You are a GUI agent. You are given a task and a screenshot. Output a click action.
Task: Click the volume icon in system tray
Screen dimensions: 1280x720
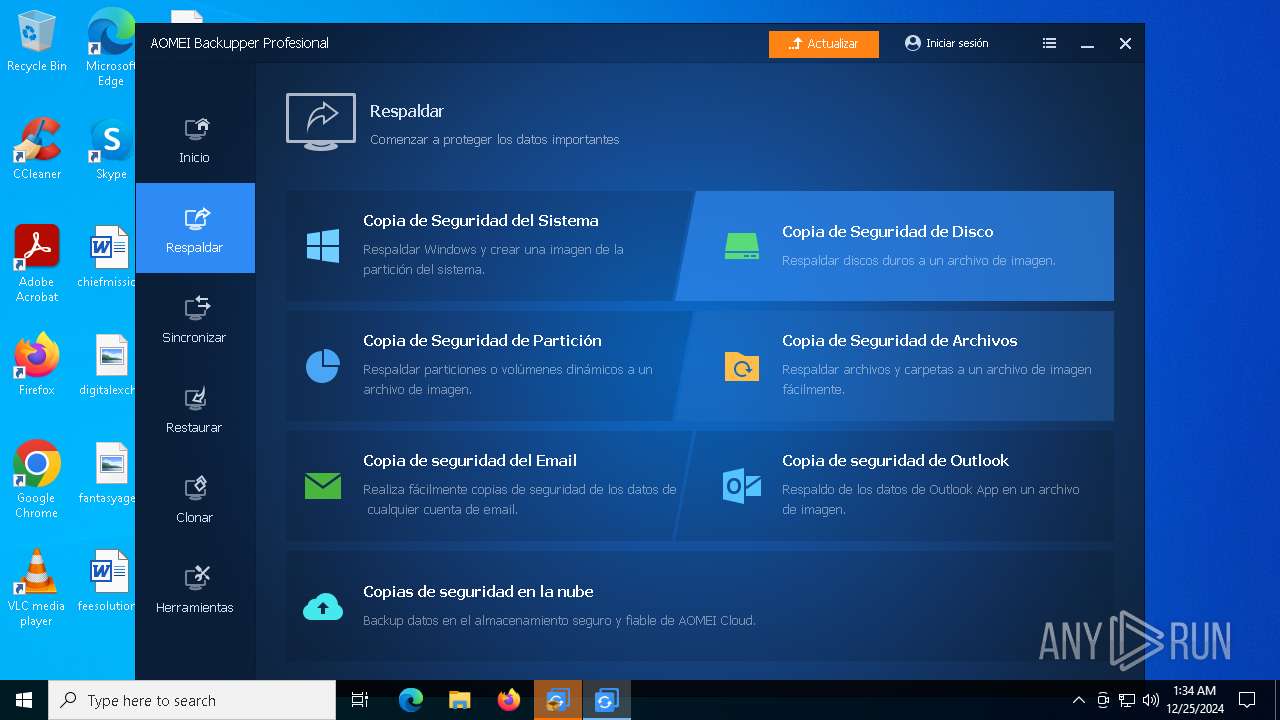pyautogui.click(x=1150, y=700)
